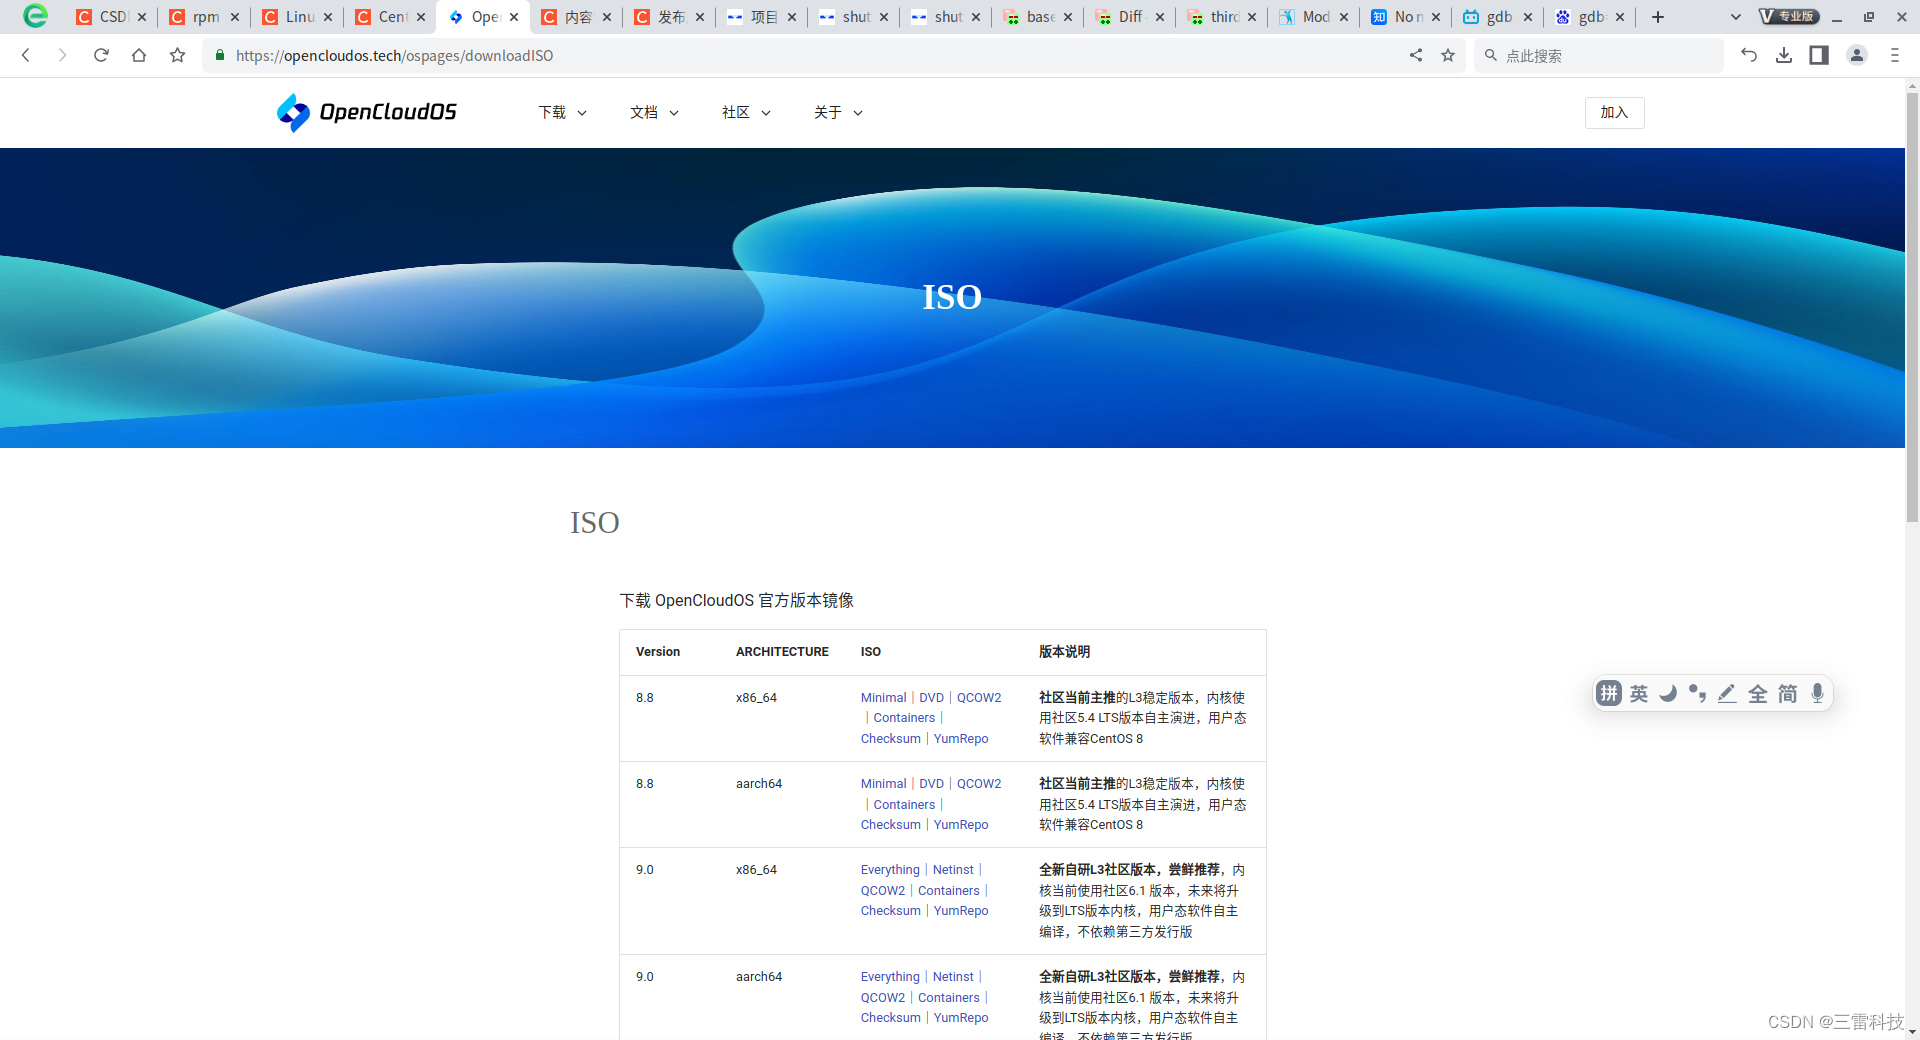Open Checksum link for 9.0 x86_64
Image resolution: width=1920 pixels, height=1040 pixels.
(x=890, y=911)
